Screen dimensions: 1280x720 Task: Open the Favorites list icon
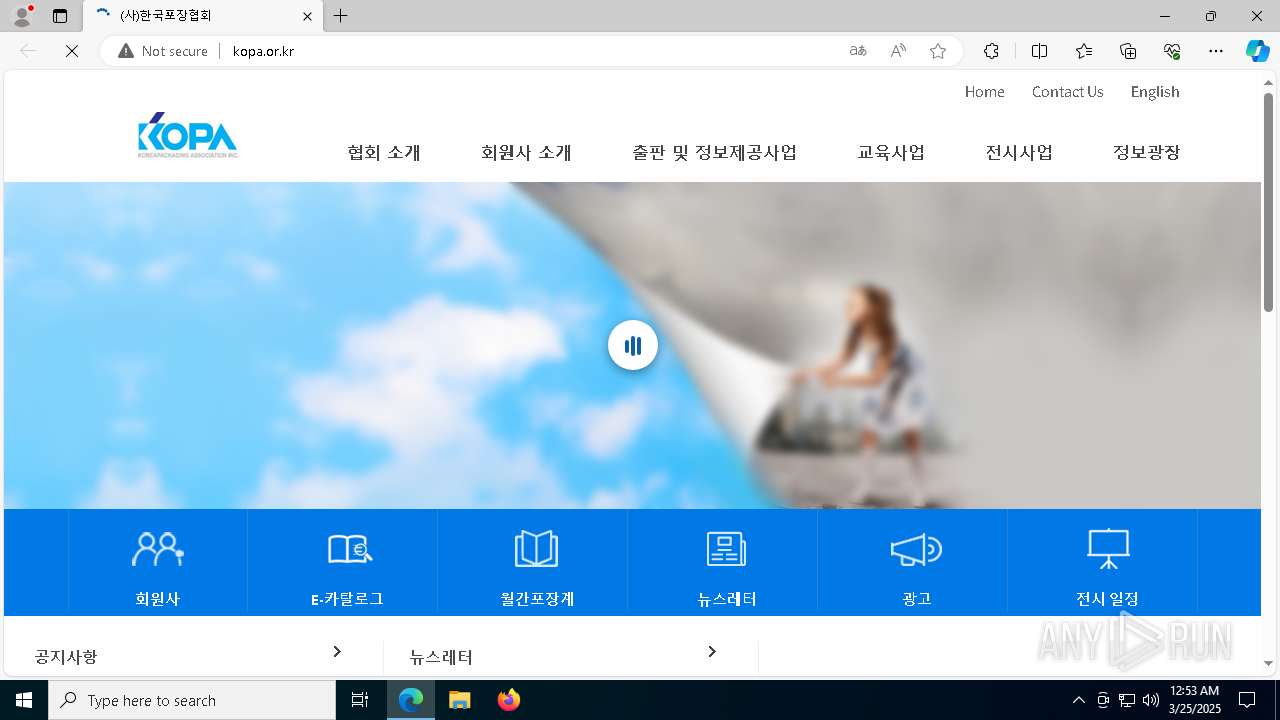click(x=1084, y=51)
